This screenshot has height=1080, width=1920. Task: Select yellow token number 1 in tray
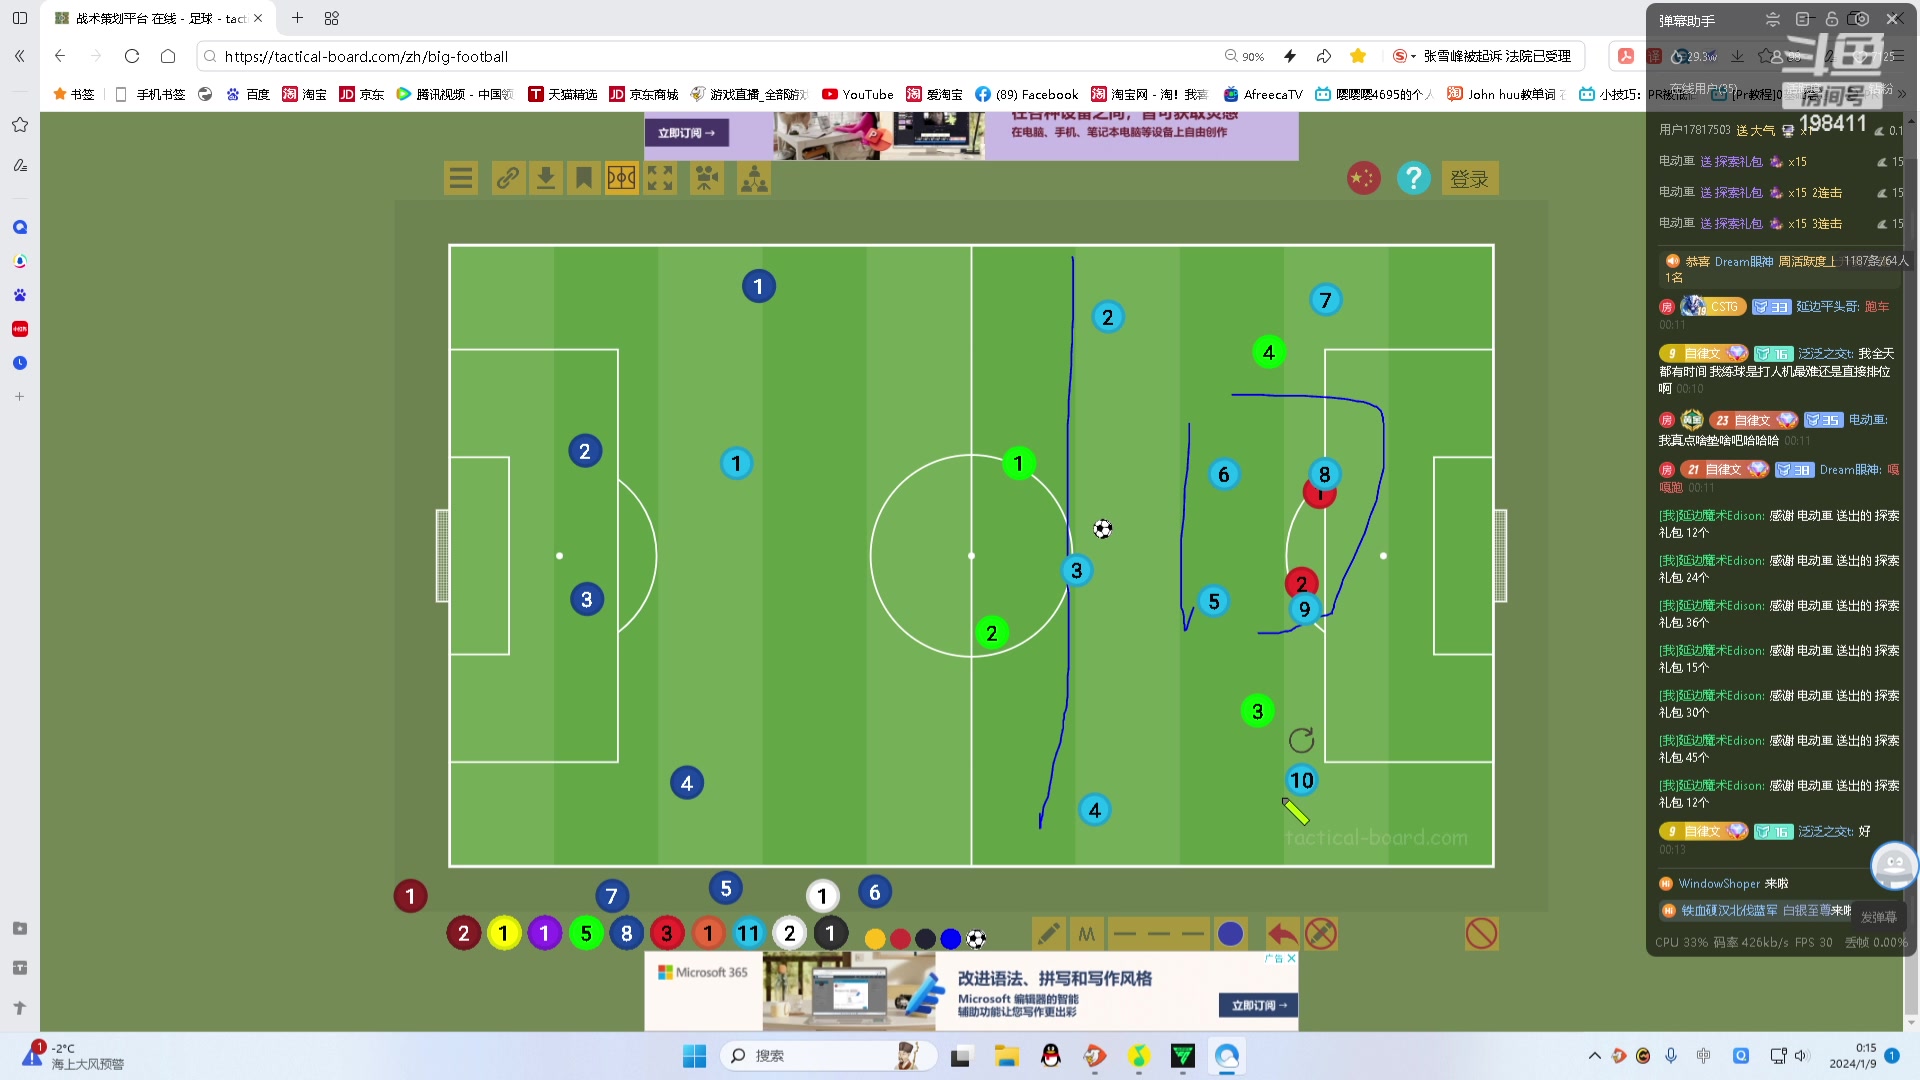[504, 934]
